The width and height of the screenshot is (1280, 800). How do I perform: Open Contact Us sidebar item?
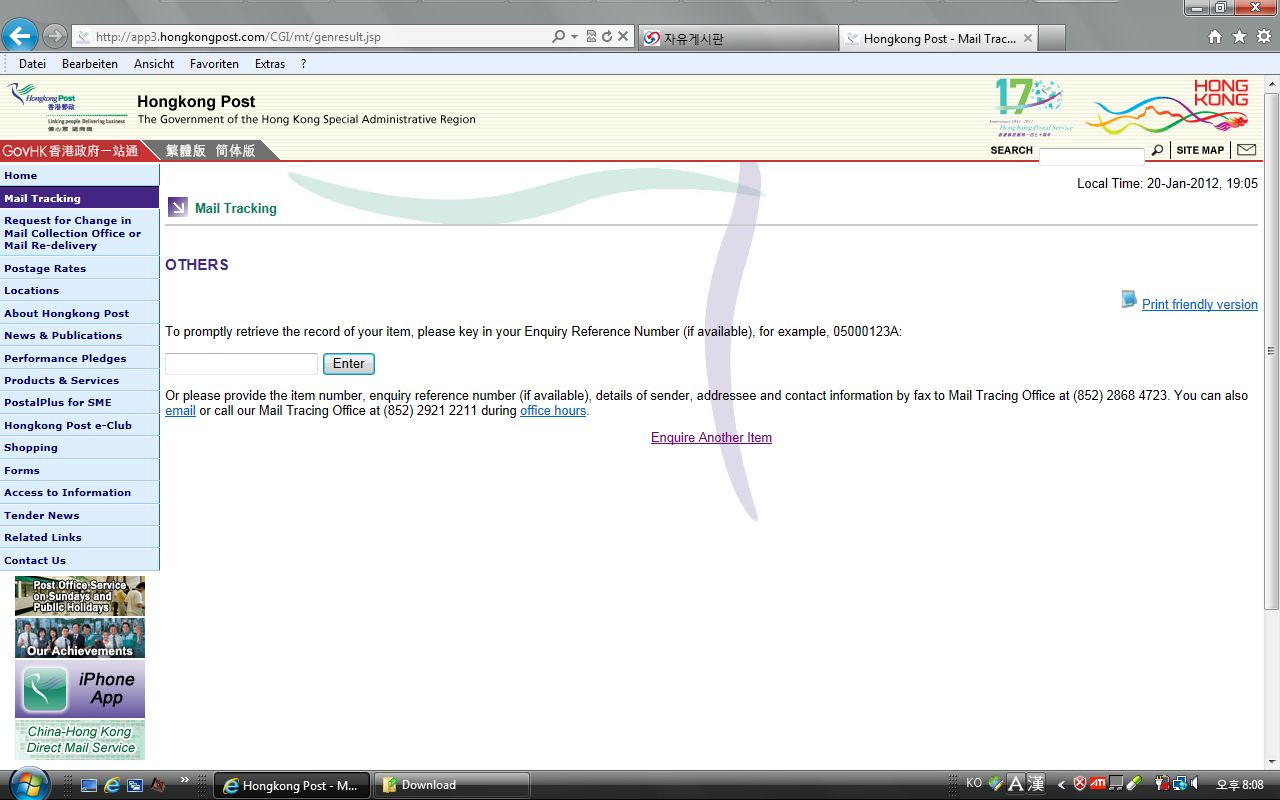(80, 560)
